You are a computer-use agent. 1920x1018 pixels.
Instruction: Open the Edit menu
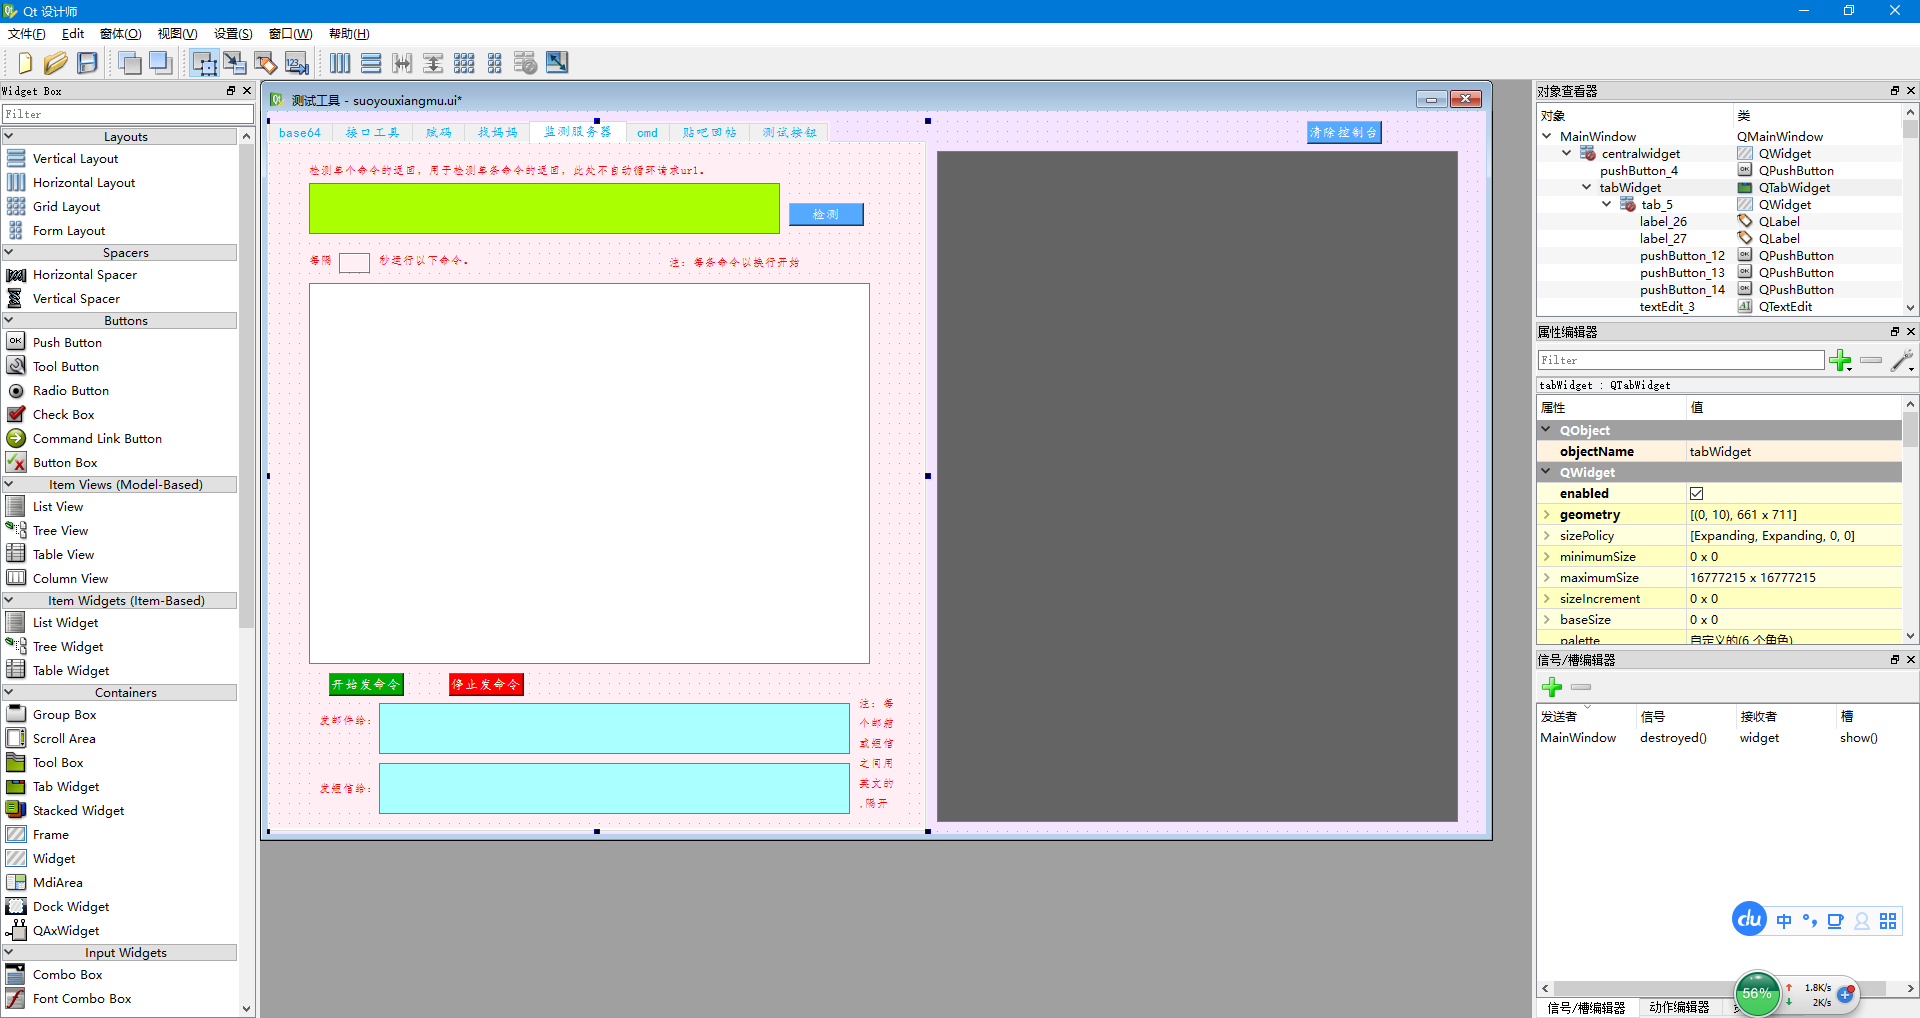(x=73, y=34)
